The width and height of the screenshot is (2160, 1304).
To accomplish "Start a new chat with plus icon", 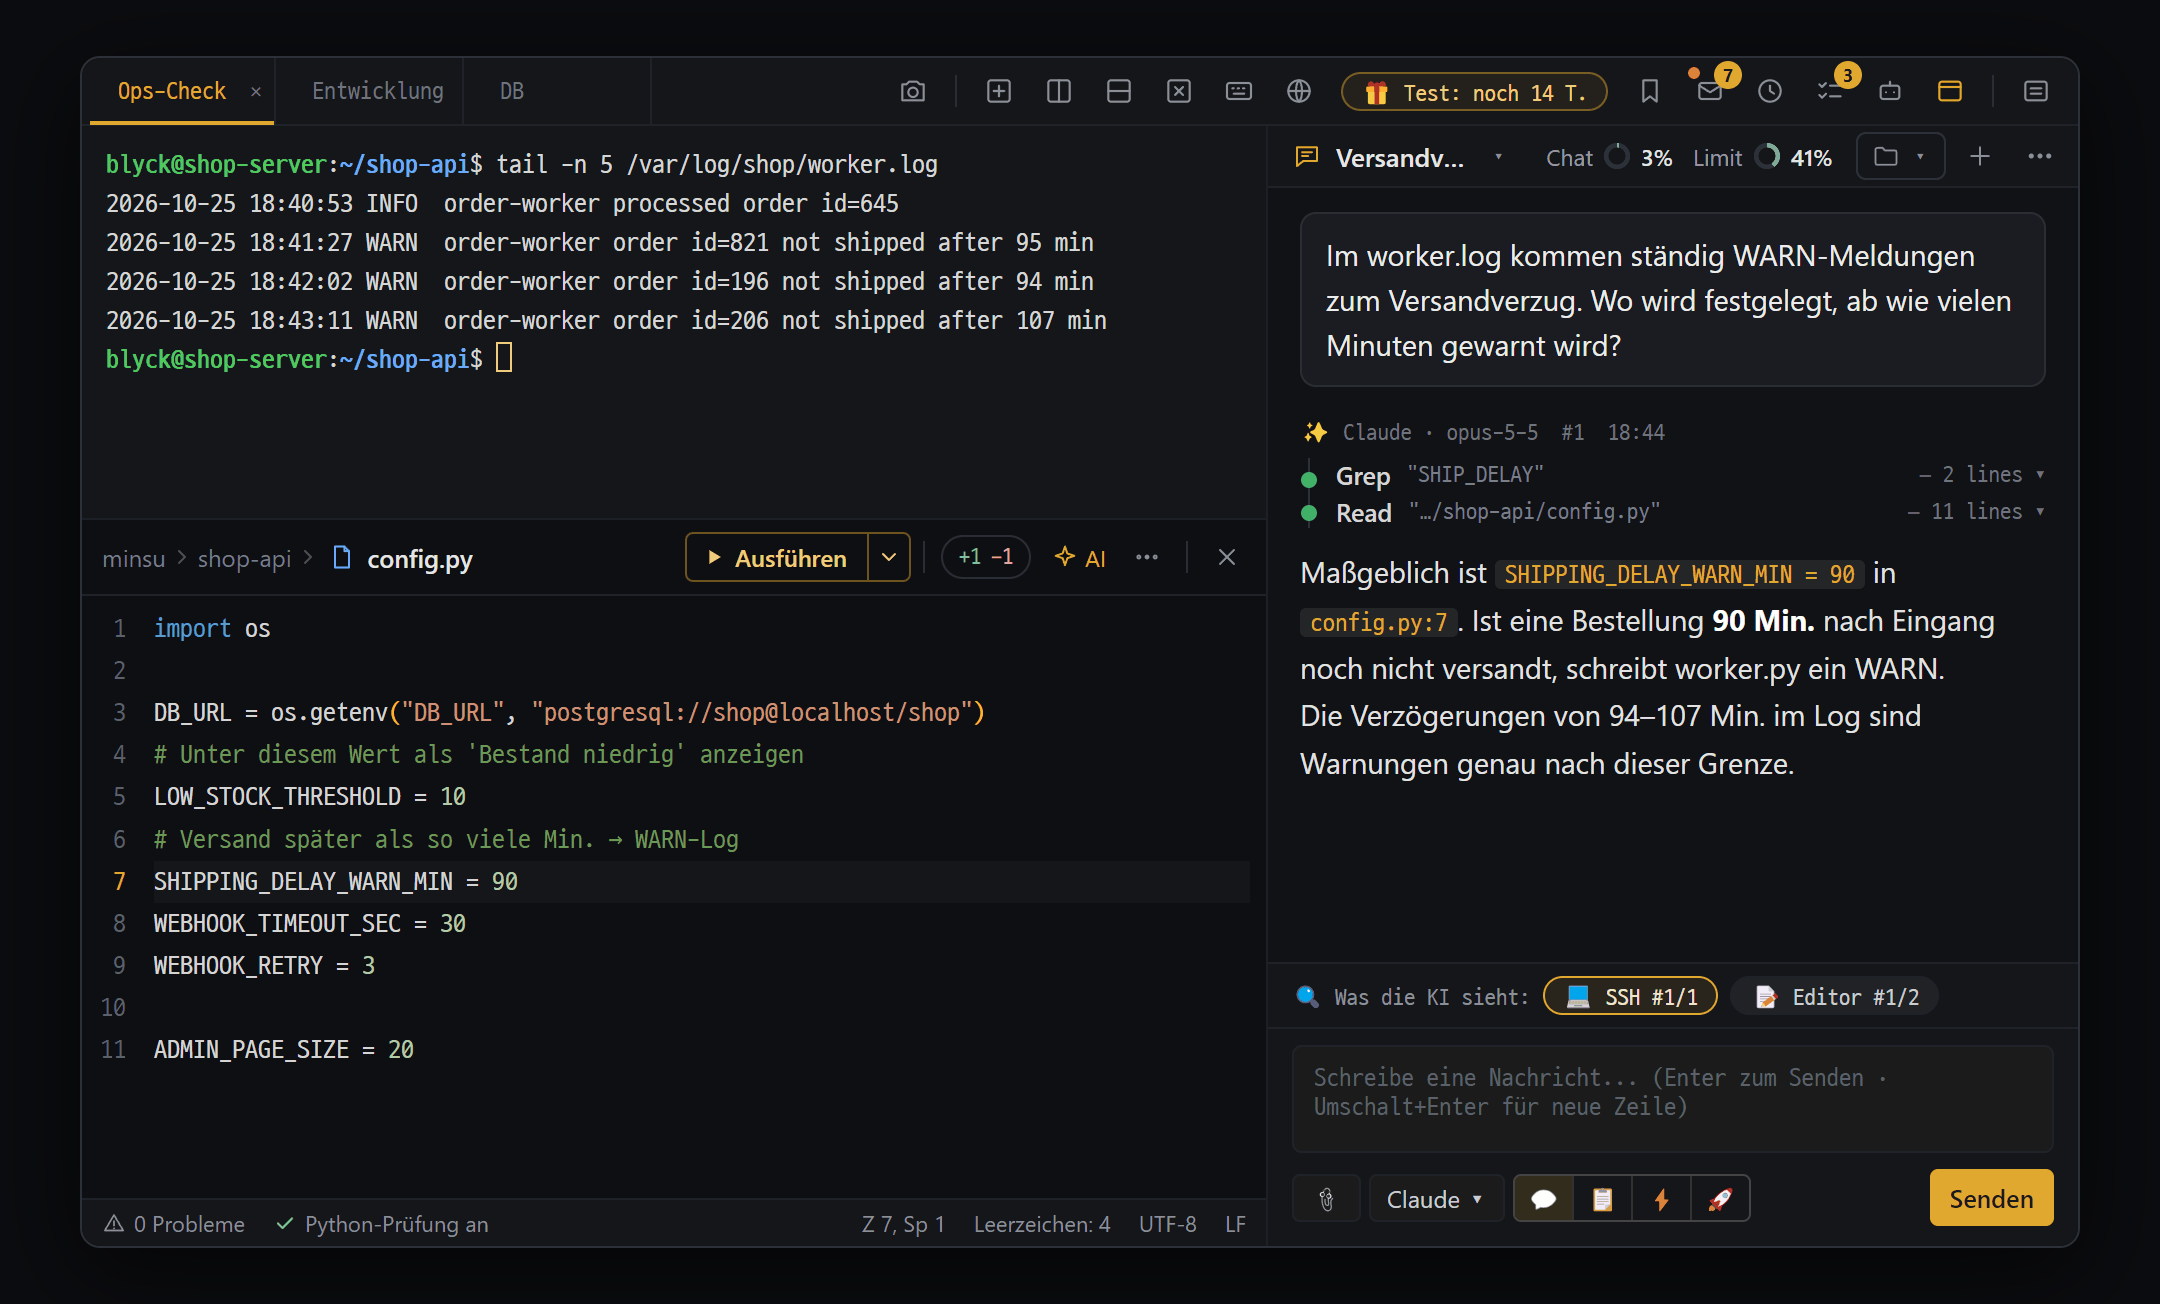I will 1980,157.
